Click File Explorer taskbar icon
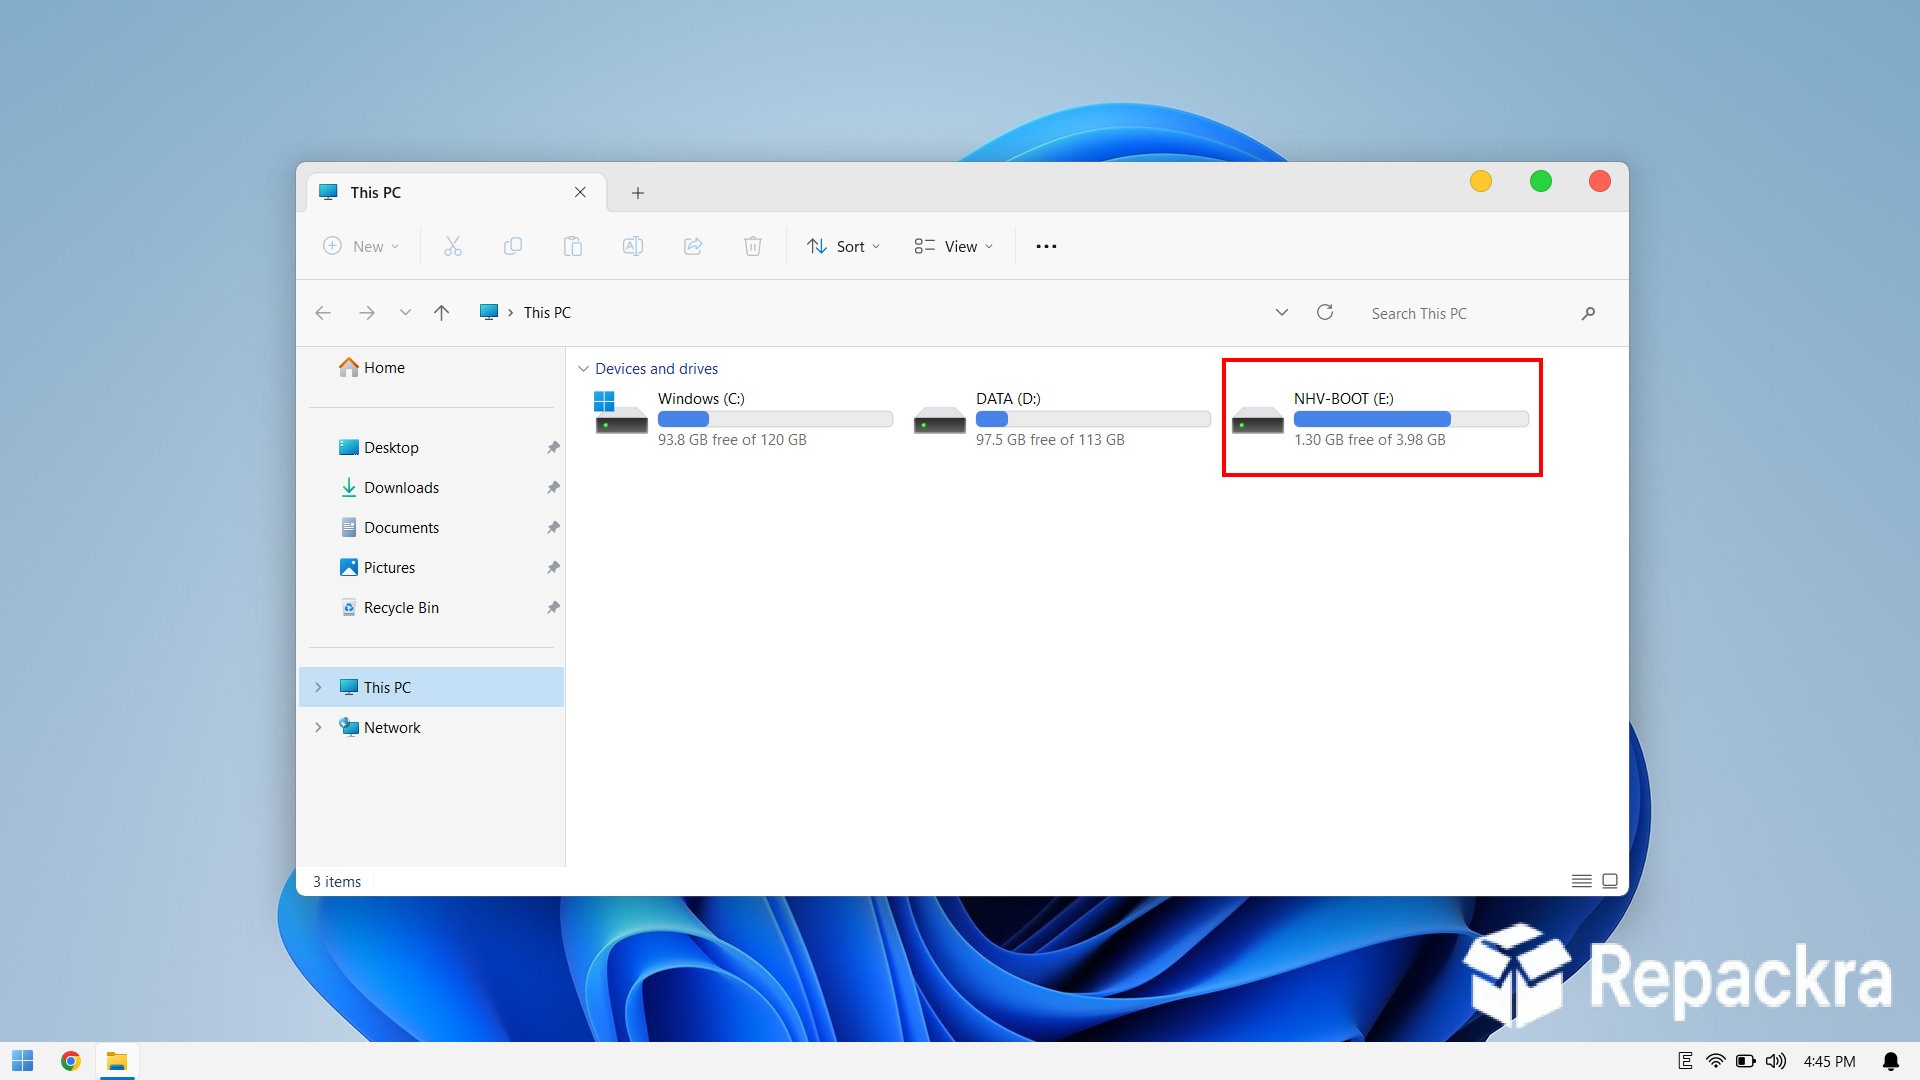This screenshot has height=1080, width=1920. pyautogui.click(x=117, y=1061)
